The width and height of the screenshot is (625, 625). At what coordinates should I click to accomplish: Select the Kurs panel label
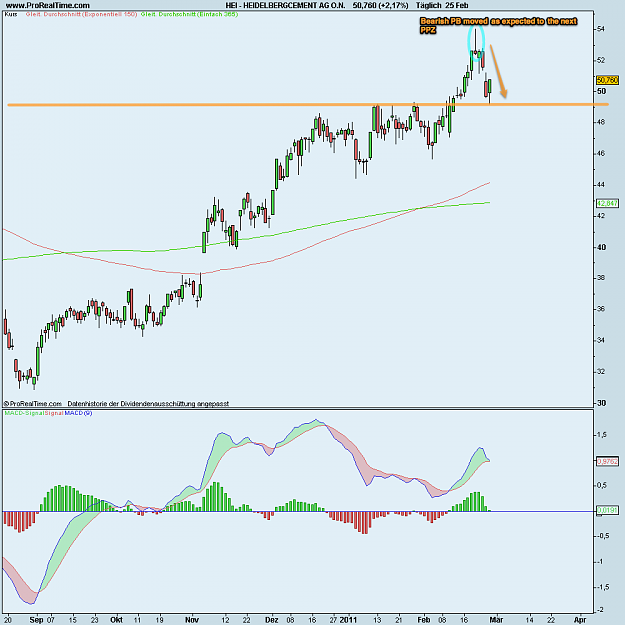(x=11, y=14)
